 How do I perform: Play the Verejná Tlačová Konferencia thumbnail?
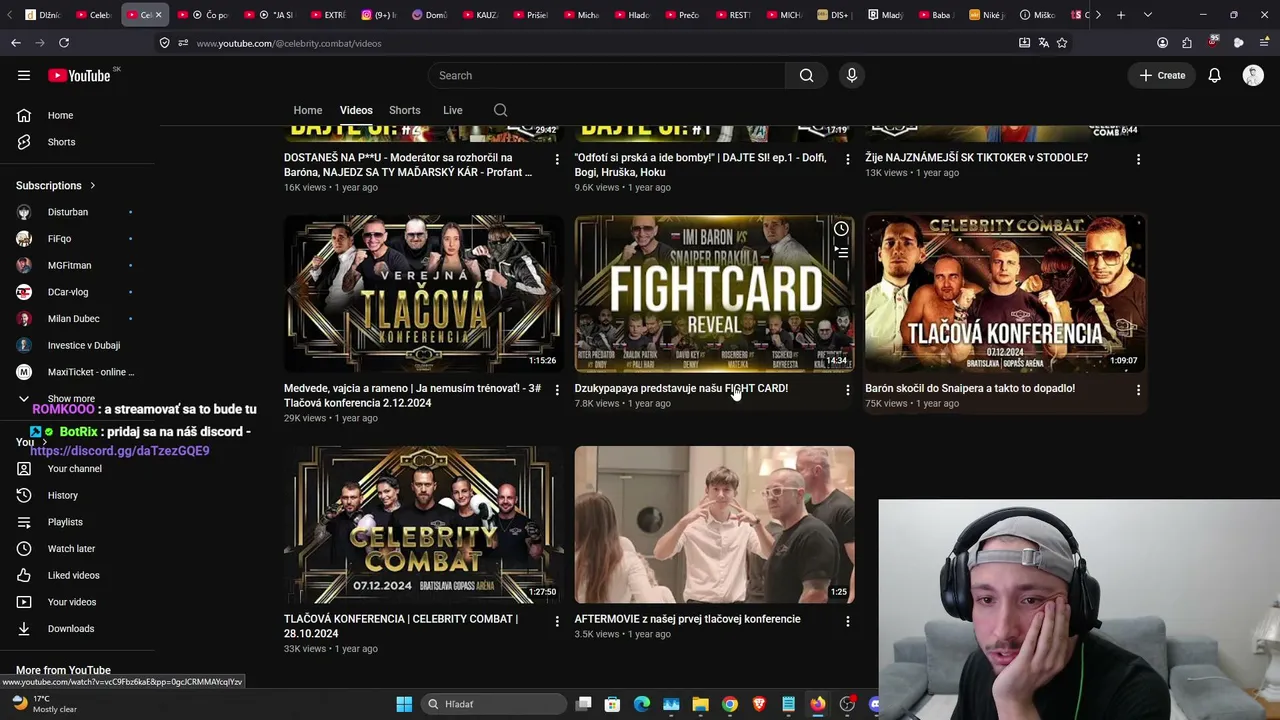click(x=423, y=293)
